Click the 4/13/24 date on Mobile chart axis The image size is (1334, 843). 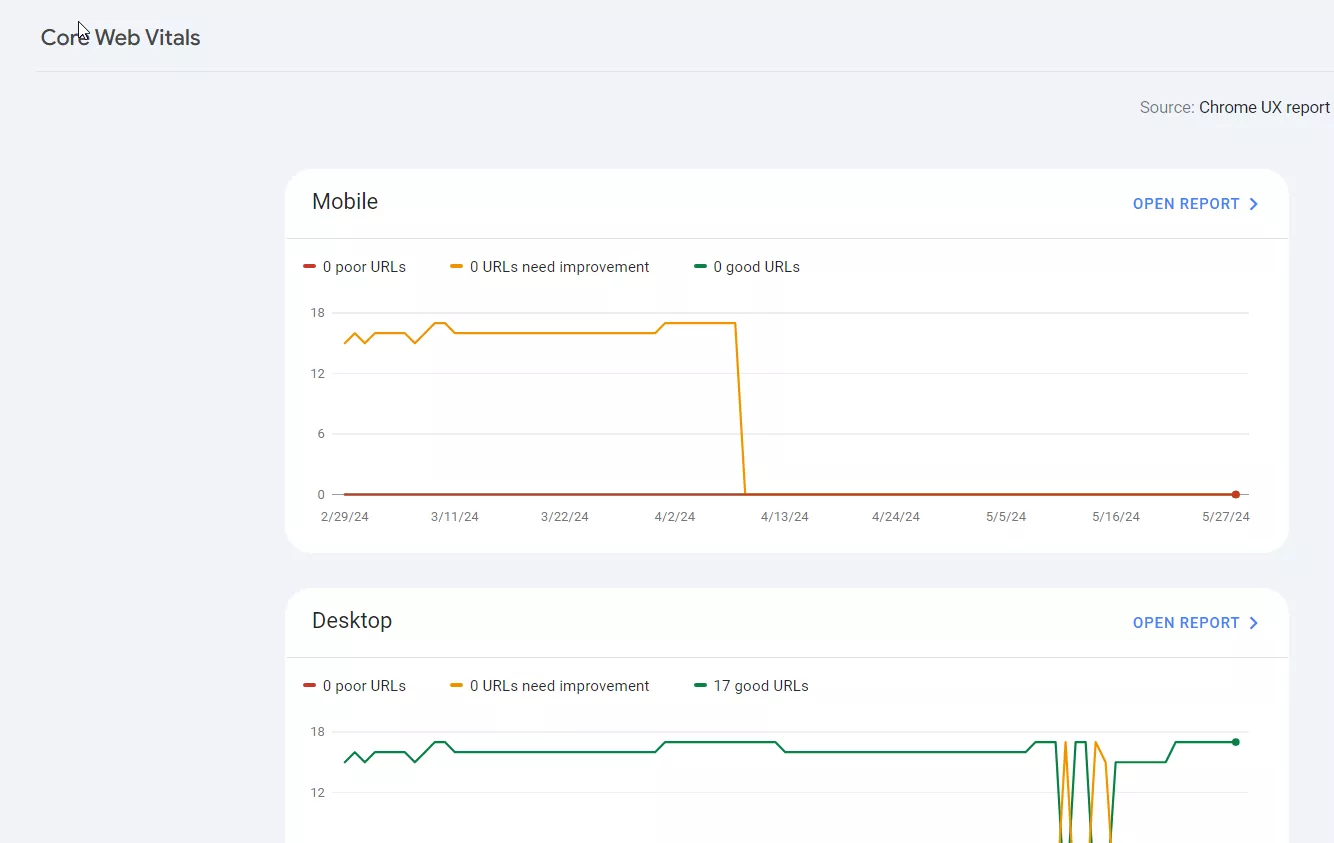785,517
